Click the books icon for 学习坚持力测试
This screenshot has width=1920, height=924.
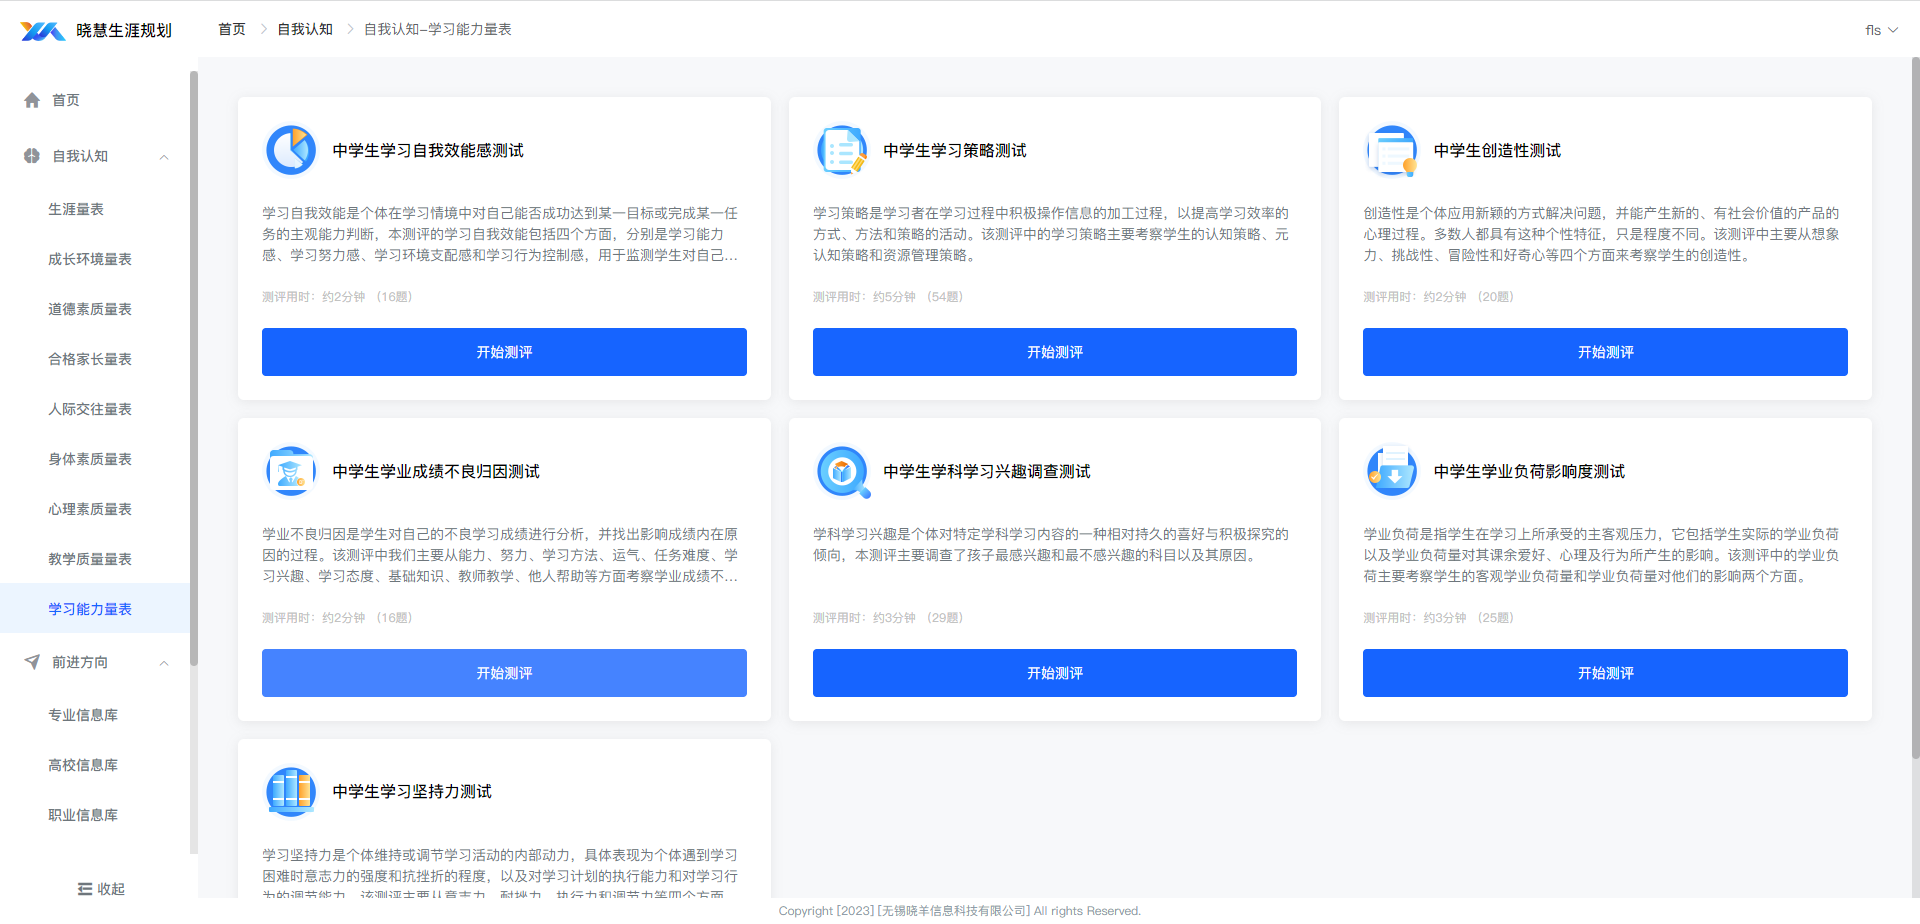tap(291, 792)
